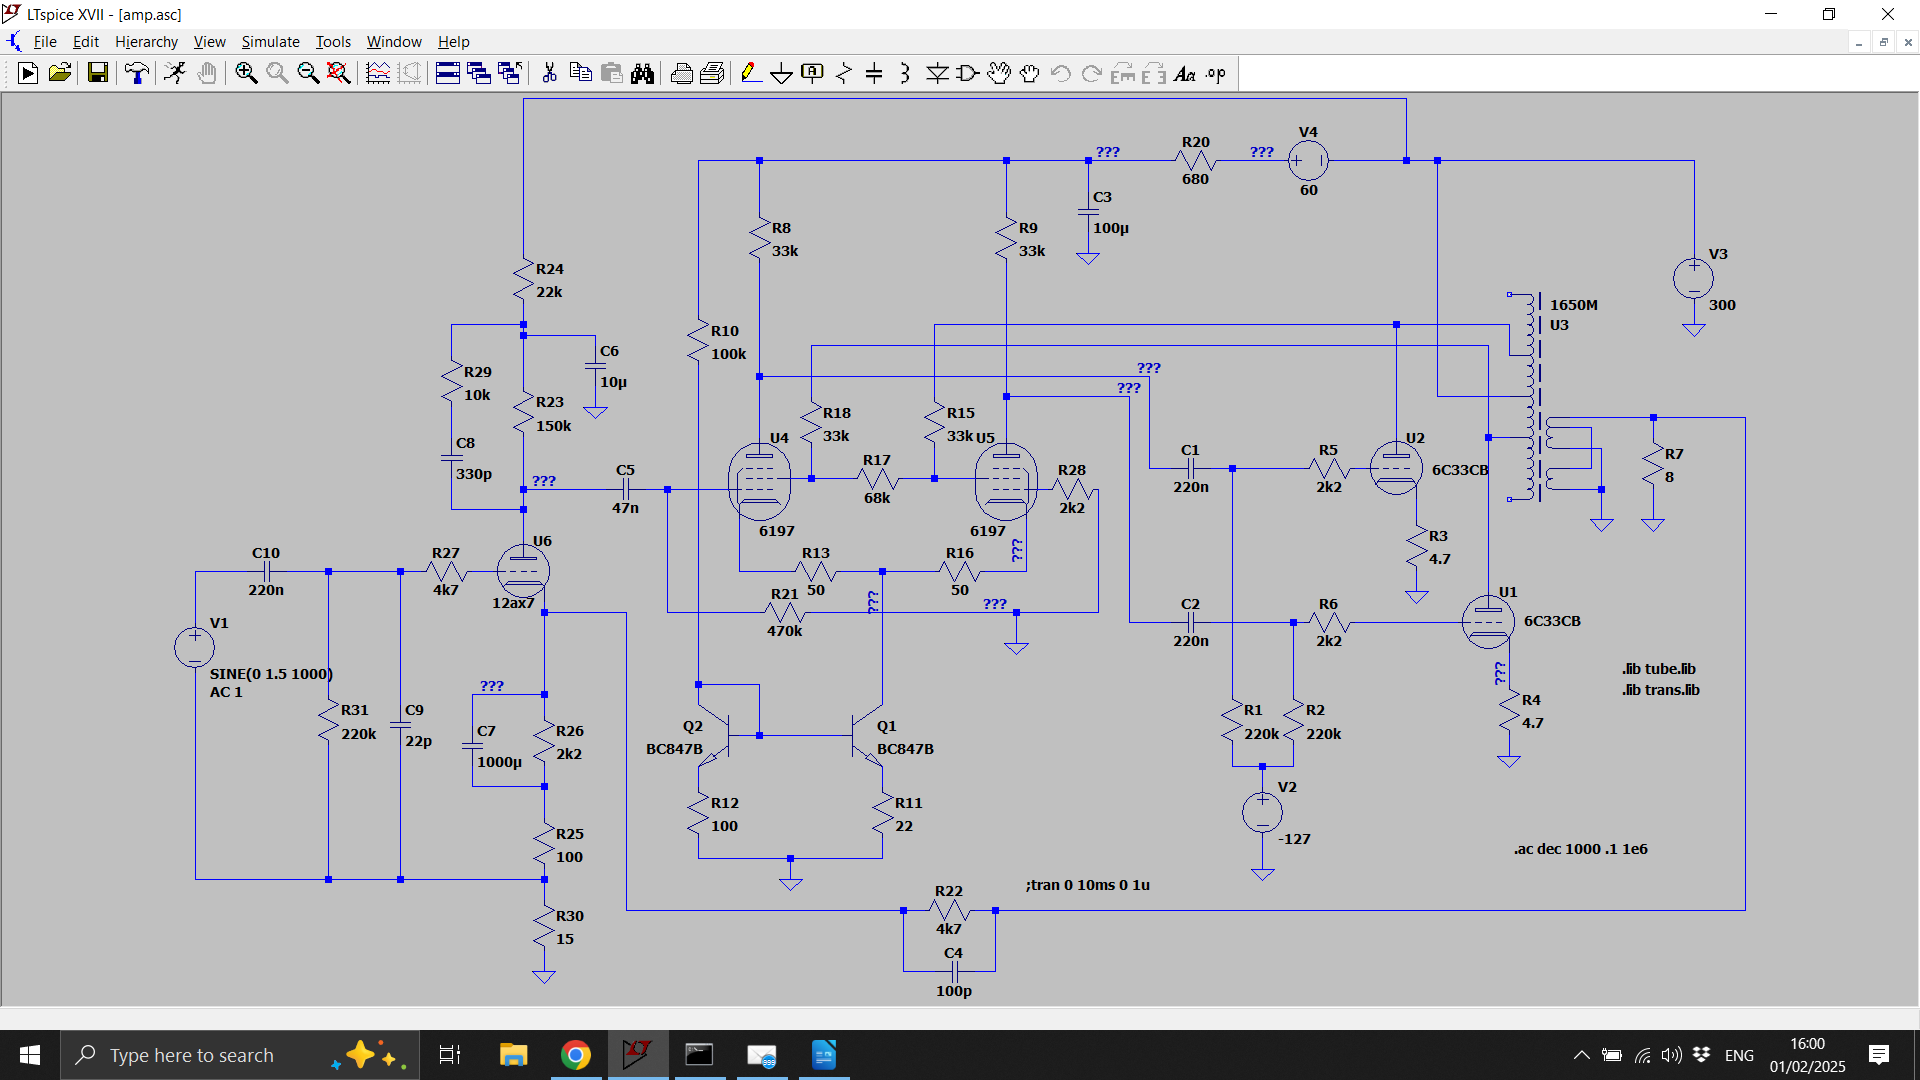This screenshot has height=1080, width=1920.
Task: Open the Edit menu
Action: point(86,41)
